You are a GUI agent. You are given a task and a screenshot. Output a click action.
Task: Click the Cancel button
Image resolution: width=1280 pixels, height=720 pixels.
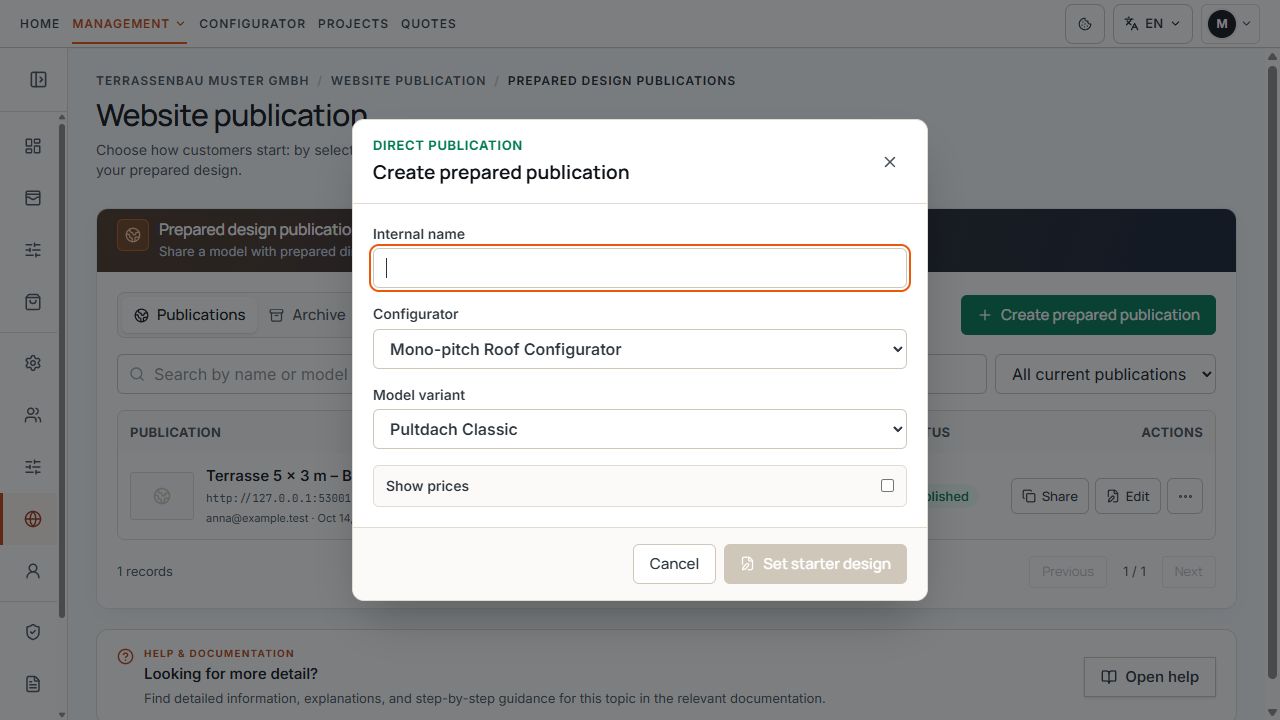point(674,564)
